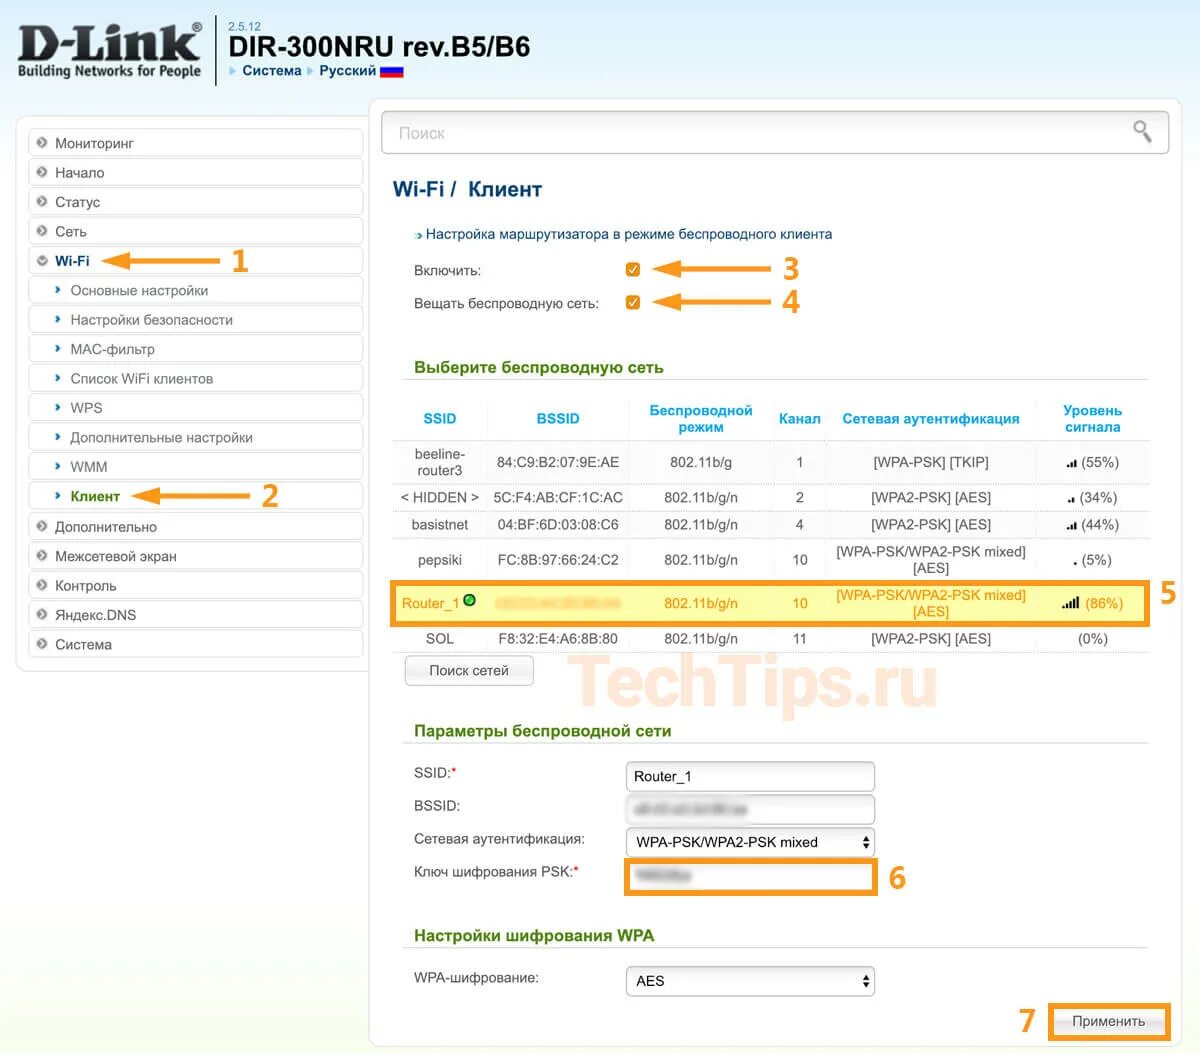The width and height of the screenshot is (1200, 1053).
Task: Collapse the Wi-Fi menu section
Action: tap(42, 261)
